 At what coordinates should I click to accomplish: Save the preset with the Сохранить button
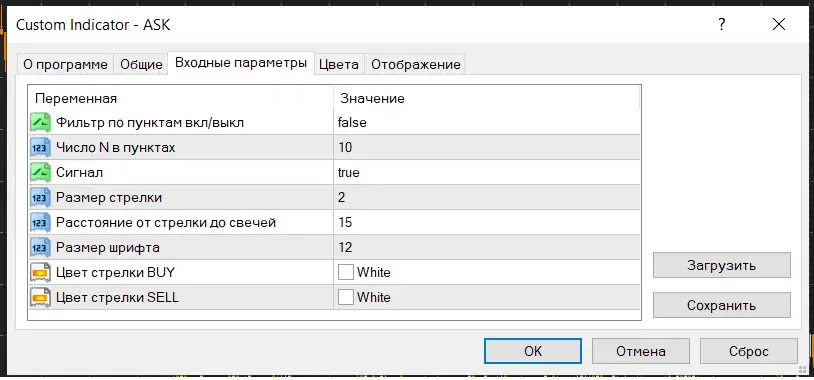point(722,305)
